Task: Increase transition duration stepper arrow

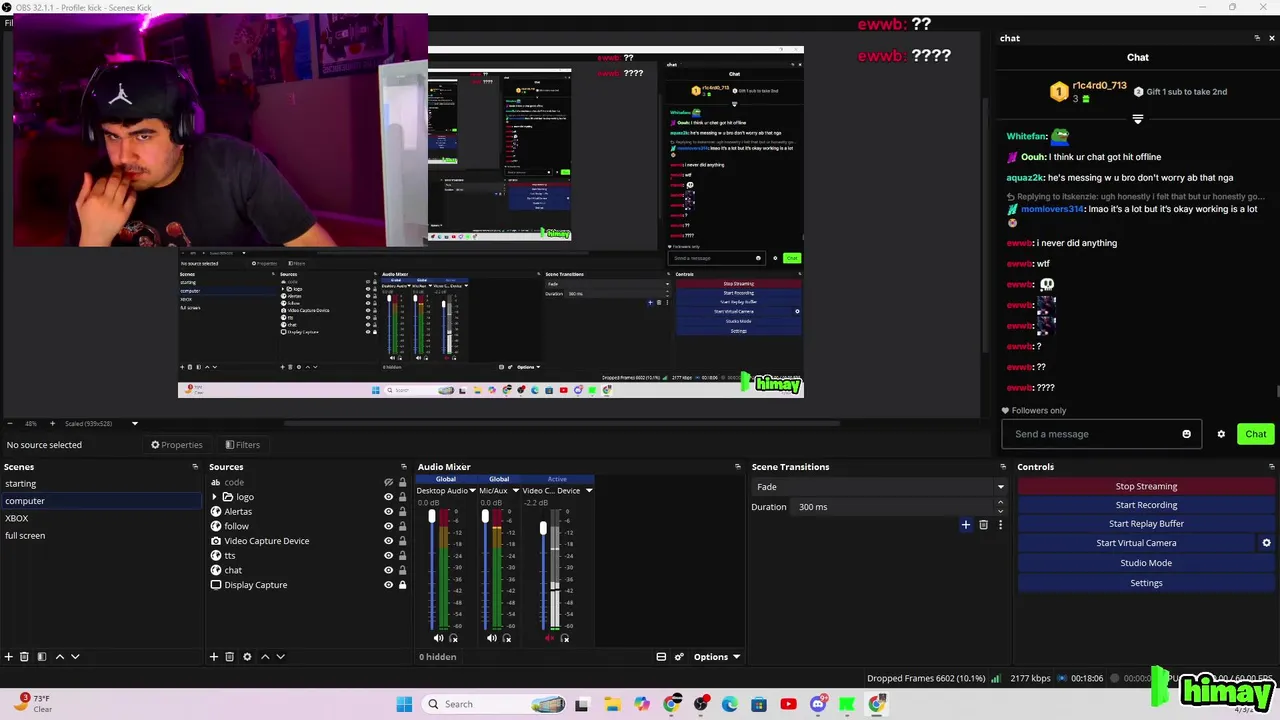Action: 1001,503
